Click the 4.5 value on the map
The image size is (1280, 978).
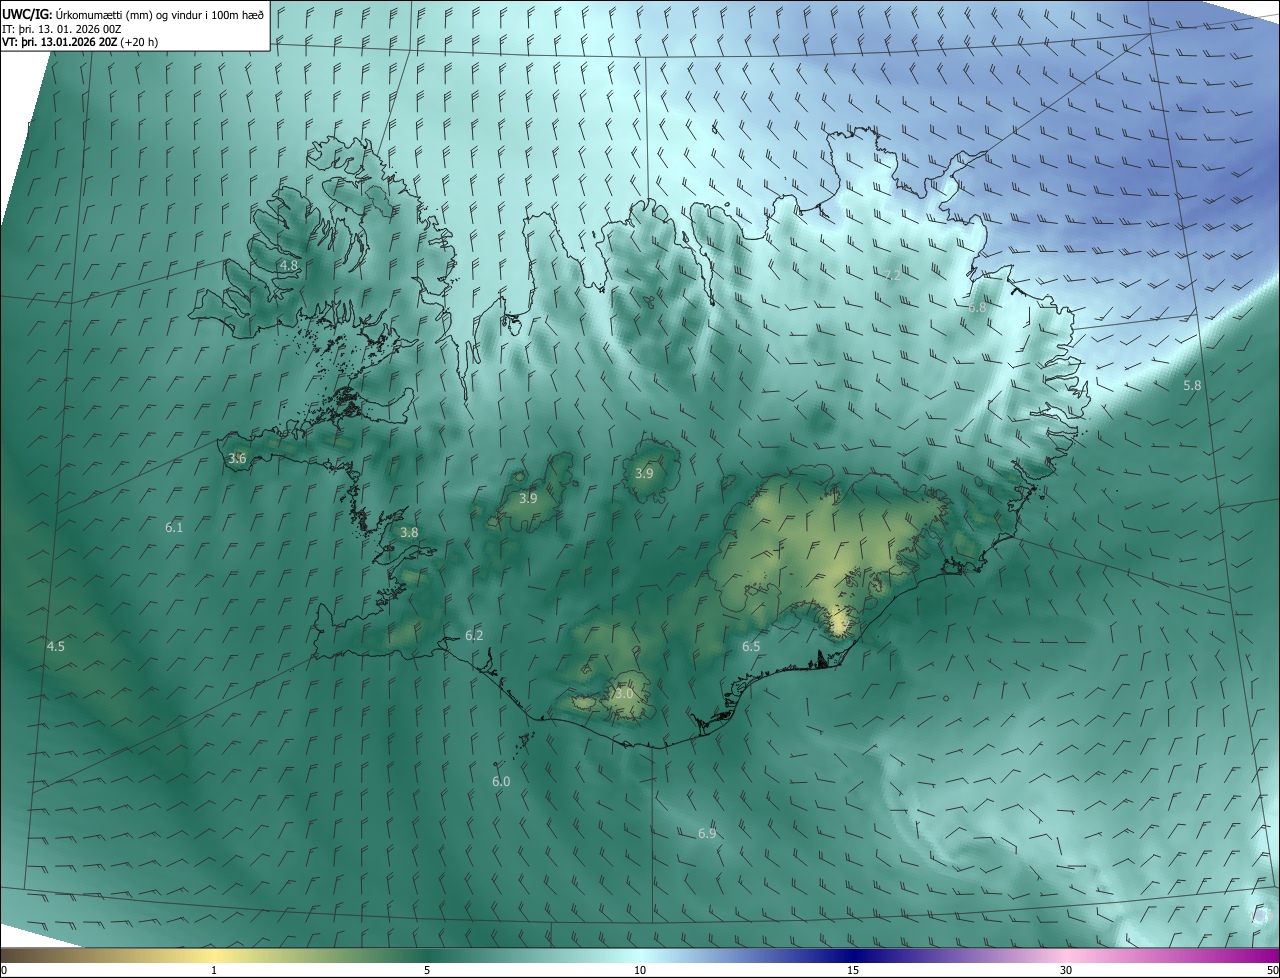[56, 646]
